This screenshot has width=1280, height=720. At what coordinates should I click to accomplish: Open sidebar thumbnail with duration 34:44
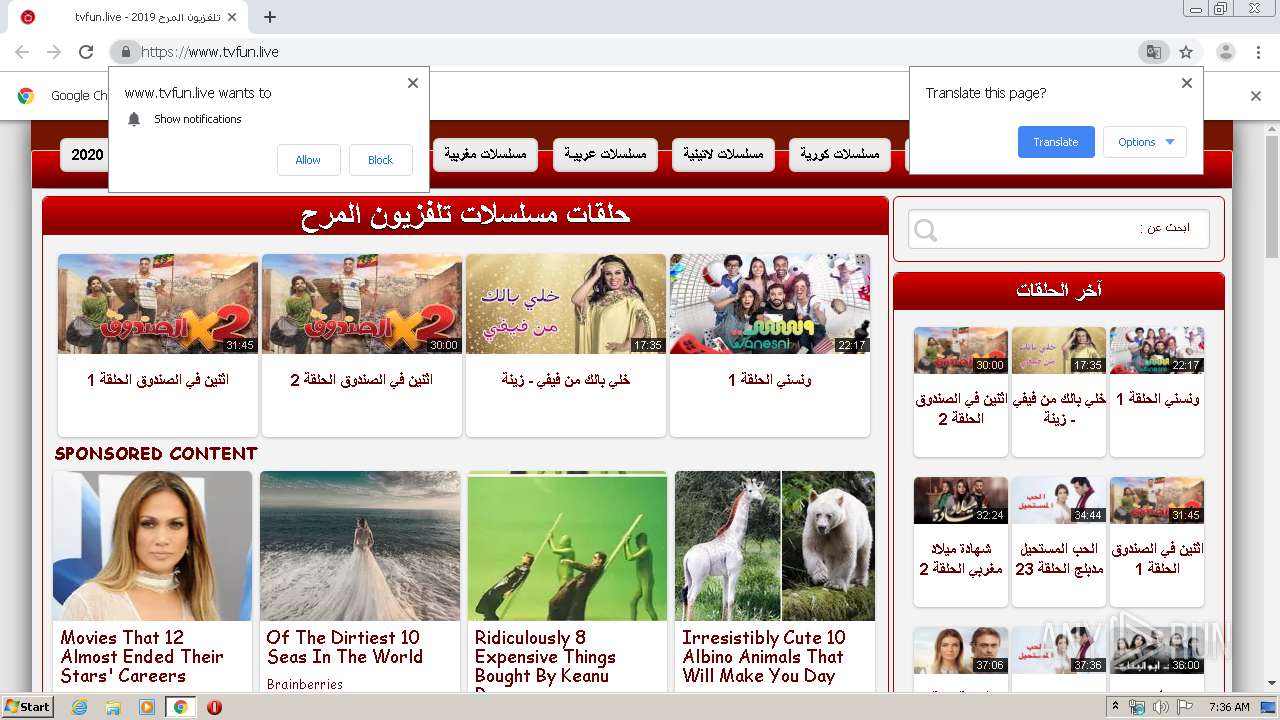coord(1059,500)
